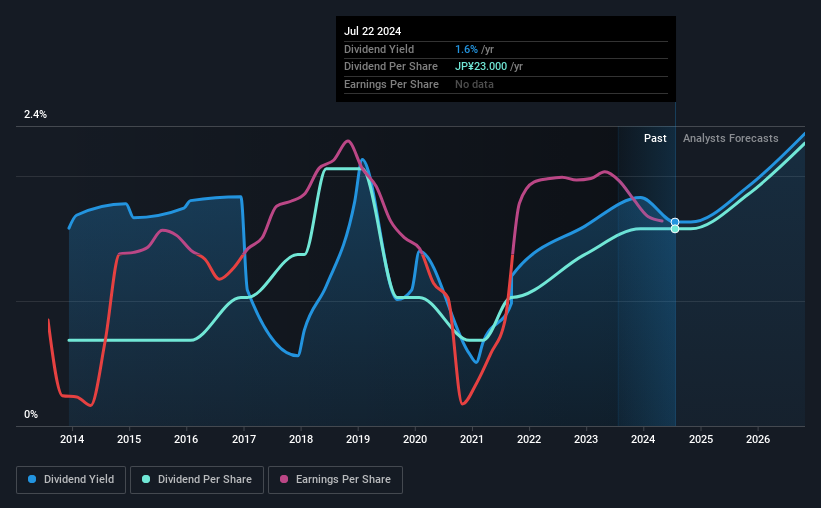The height and width of the screenshot is (508, 821).
Task: Click the Dividend Yield tooltip row label
Action: click(379, 49)
